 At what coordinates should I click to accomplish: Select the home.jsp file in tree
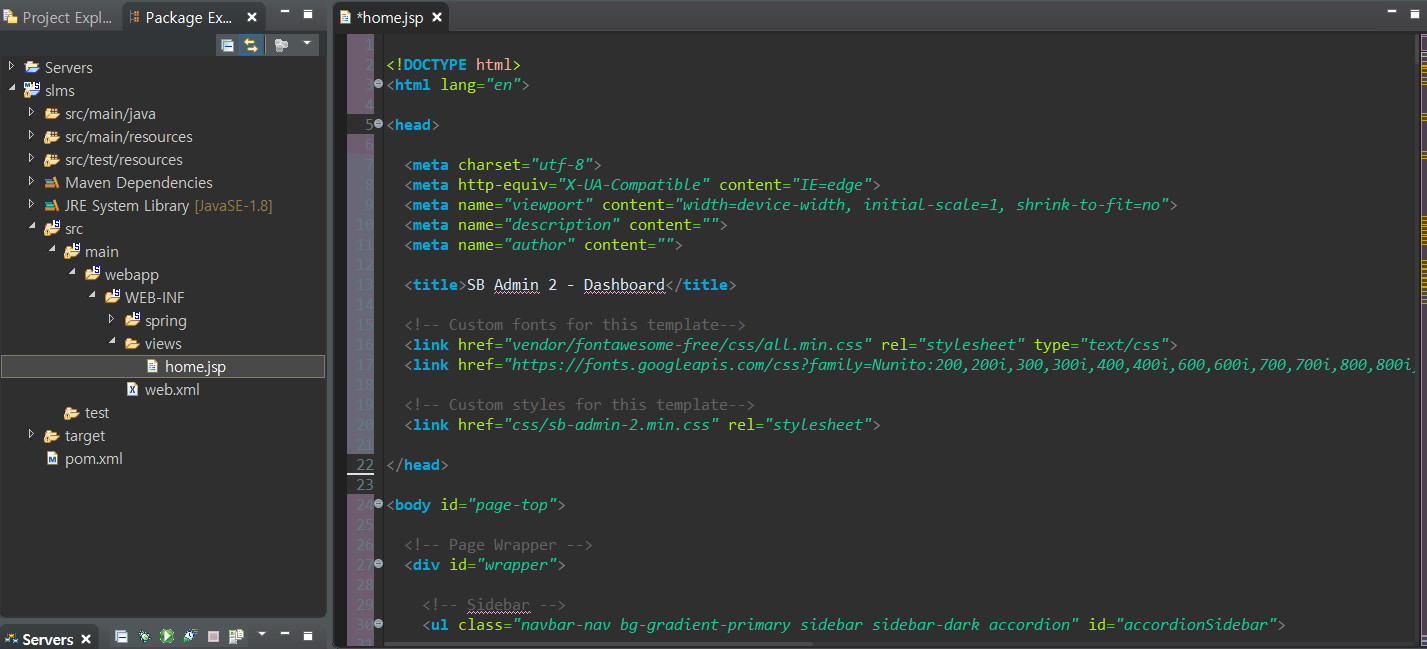pos(163,367)
